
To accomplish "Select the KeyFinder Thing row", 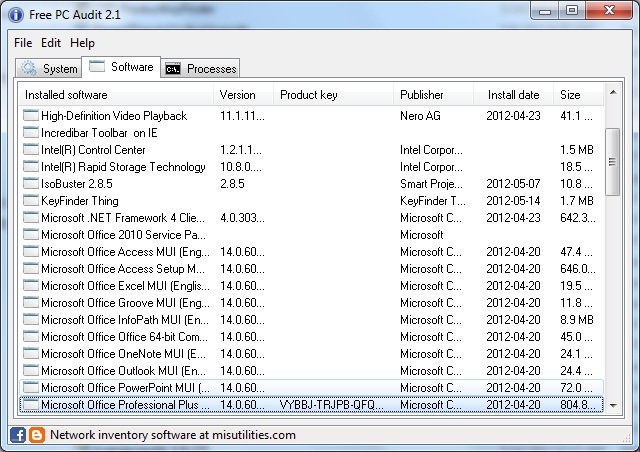I will pyautogui.click(x=311, y=201).
